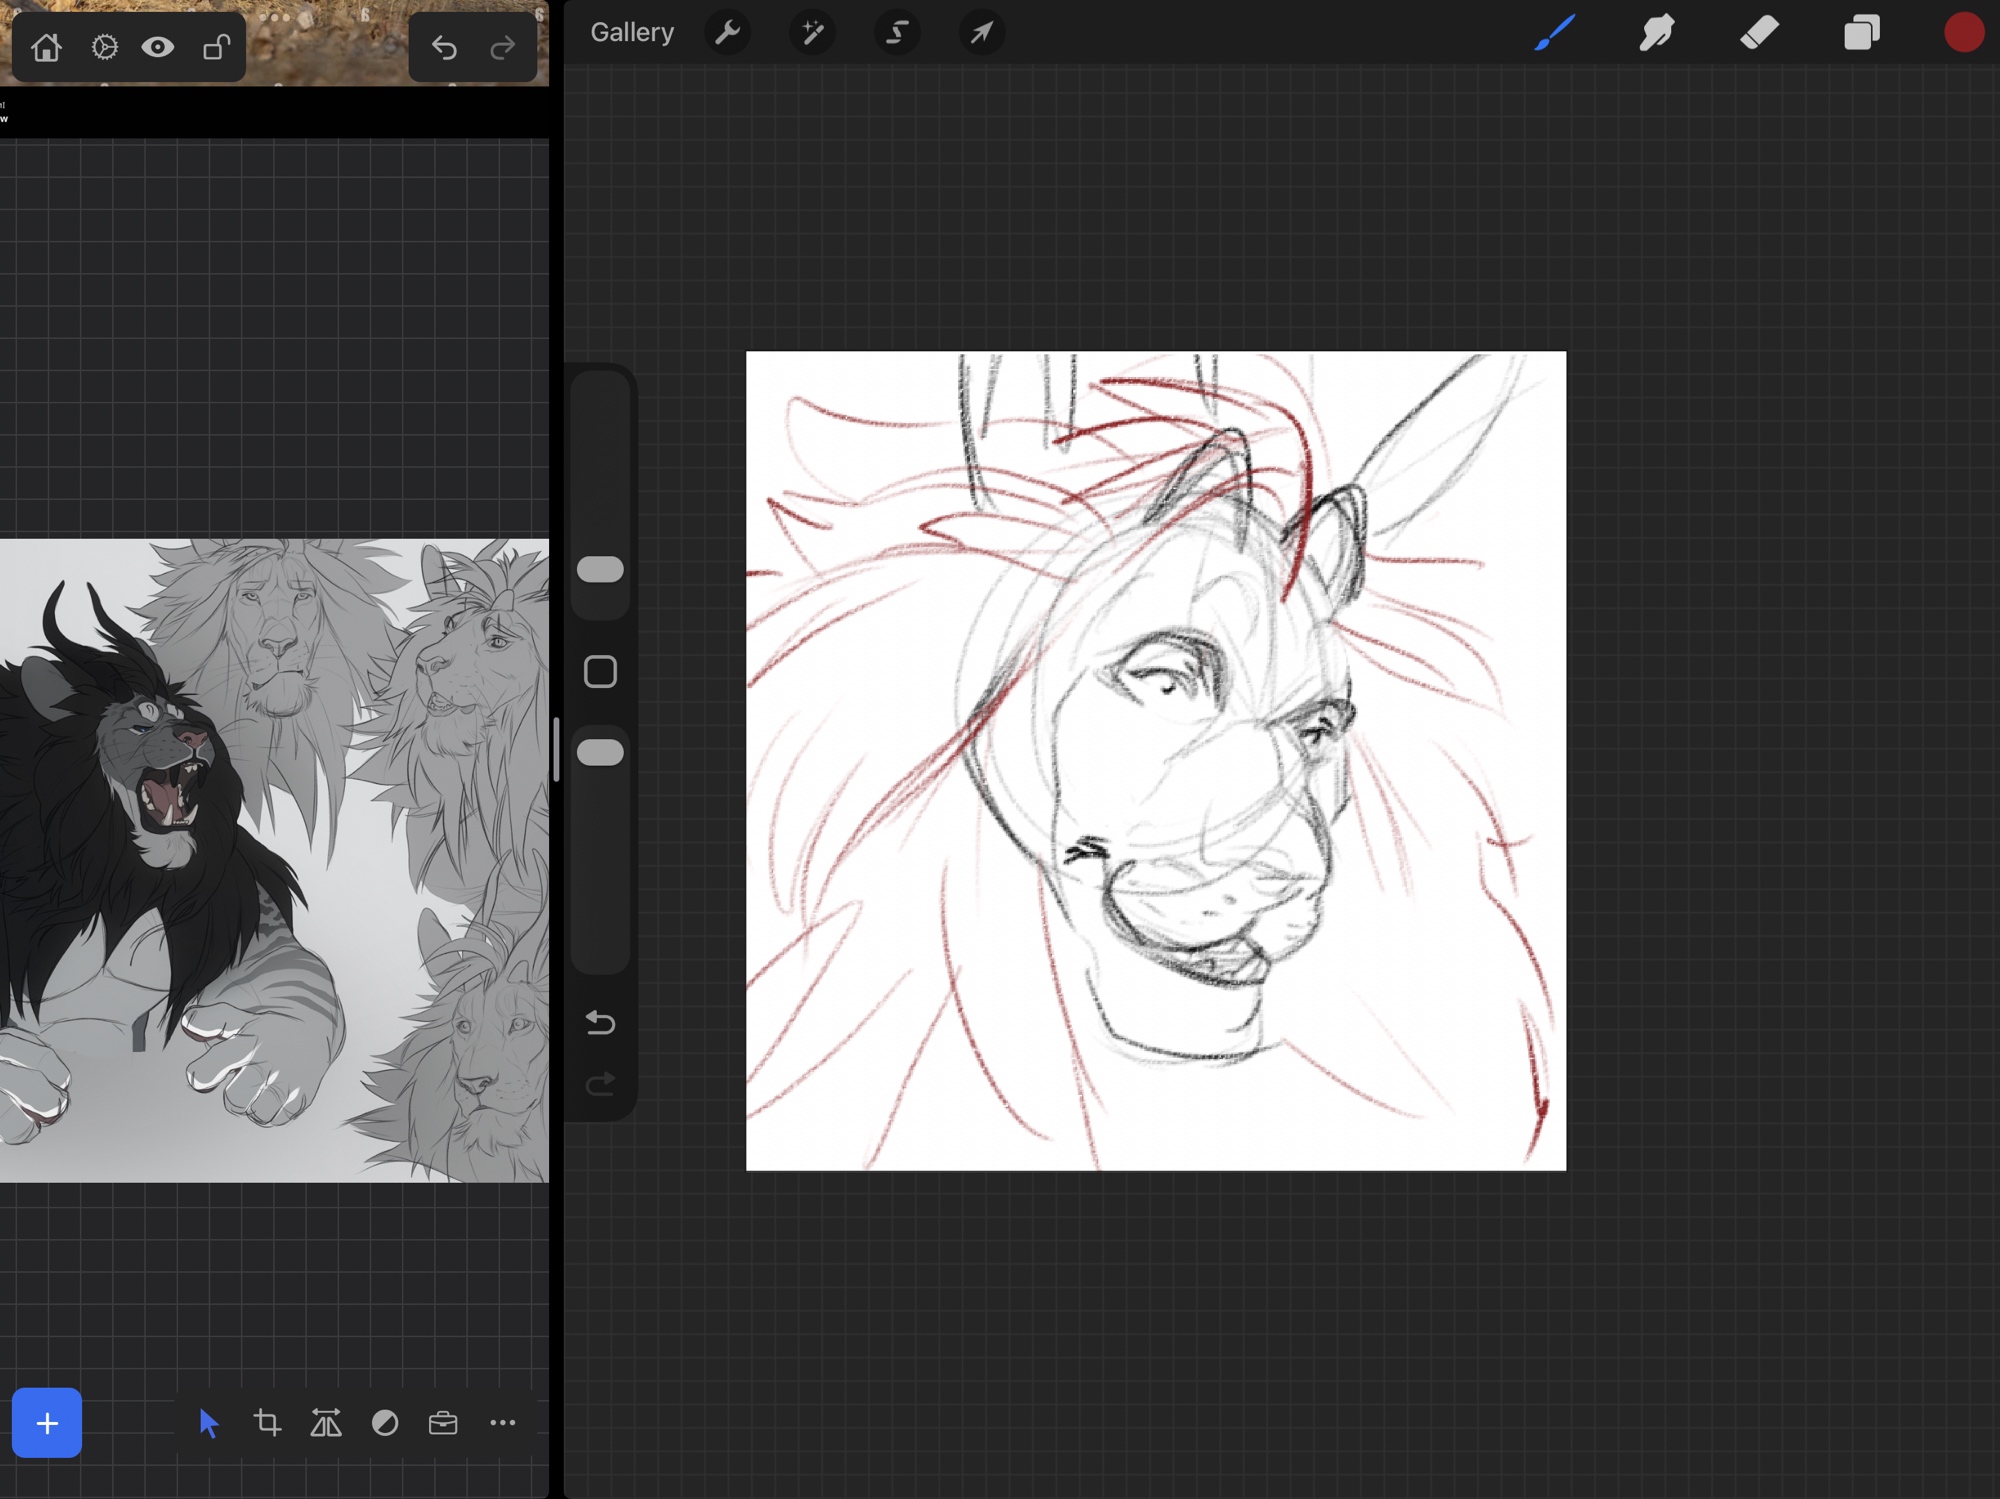
Task: Click the brush size slider handle
Action: 600,569
